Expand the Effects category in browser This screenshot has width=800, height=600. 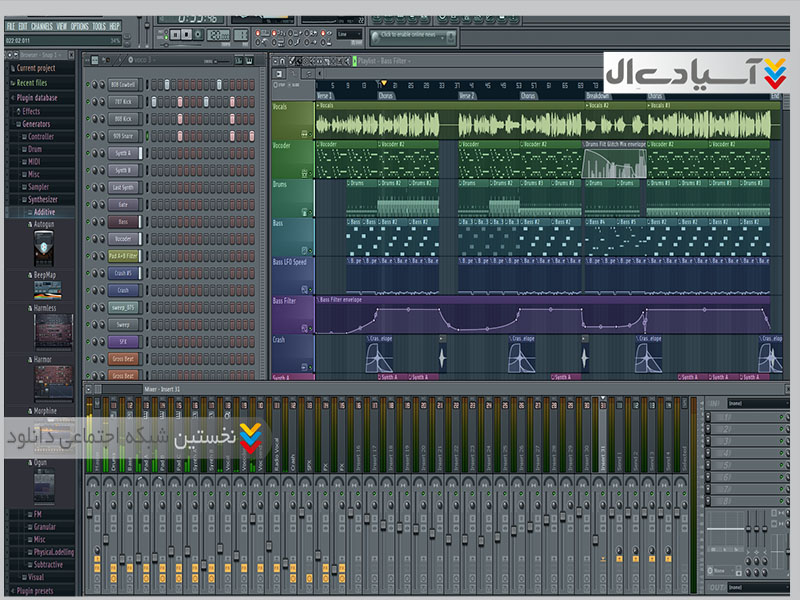coord(31,111)
